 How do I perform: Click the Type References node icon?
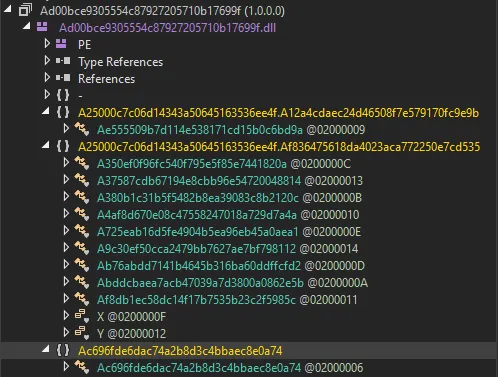(63, 61)
